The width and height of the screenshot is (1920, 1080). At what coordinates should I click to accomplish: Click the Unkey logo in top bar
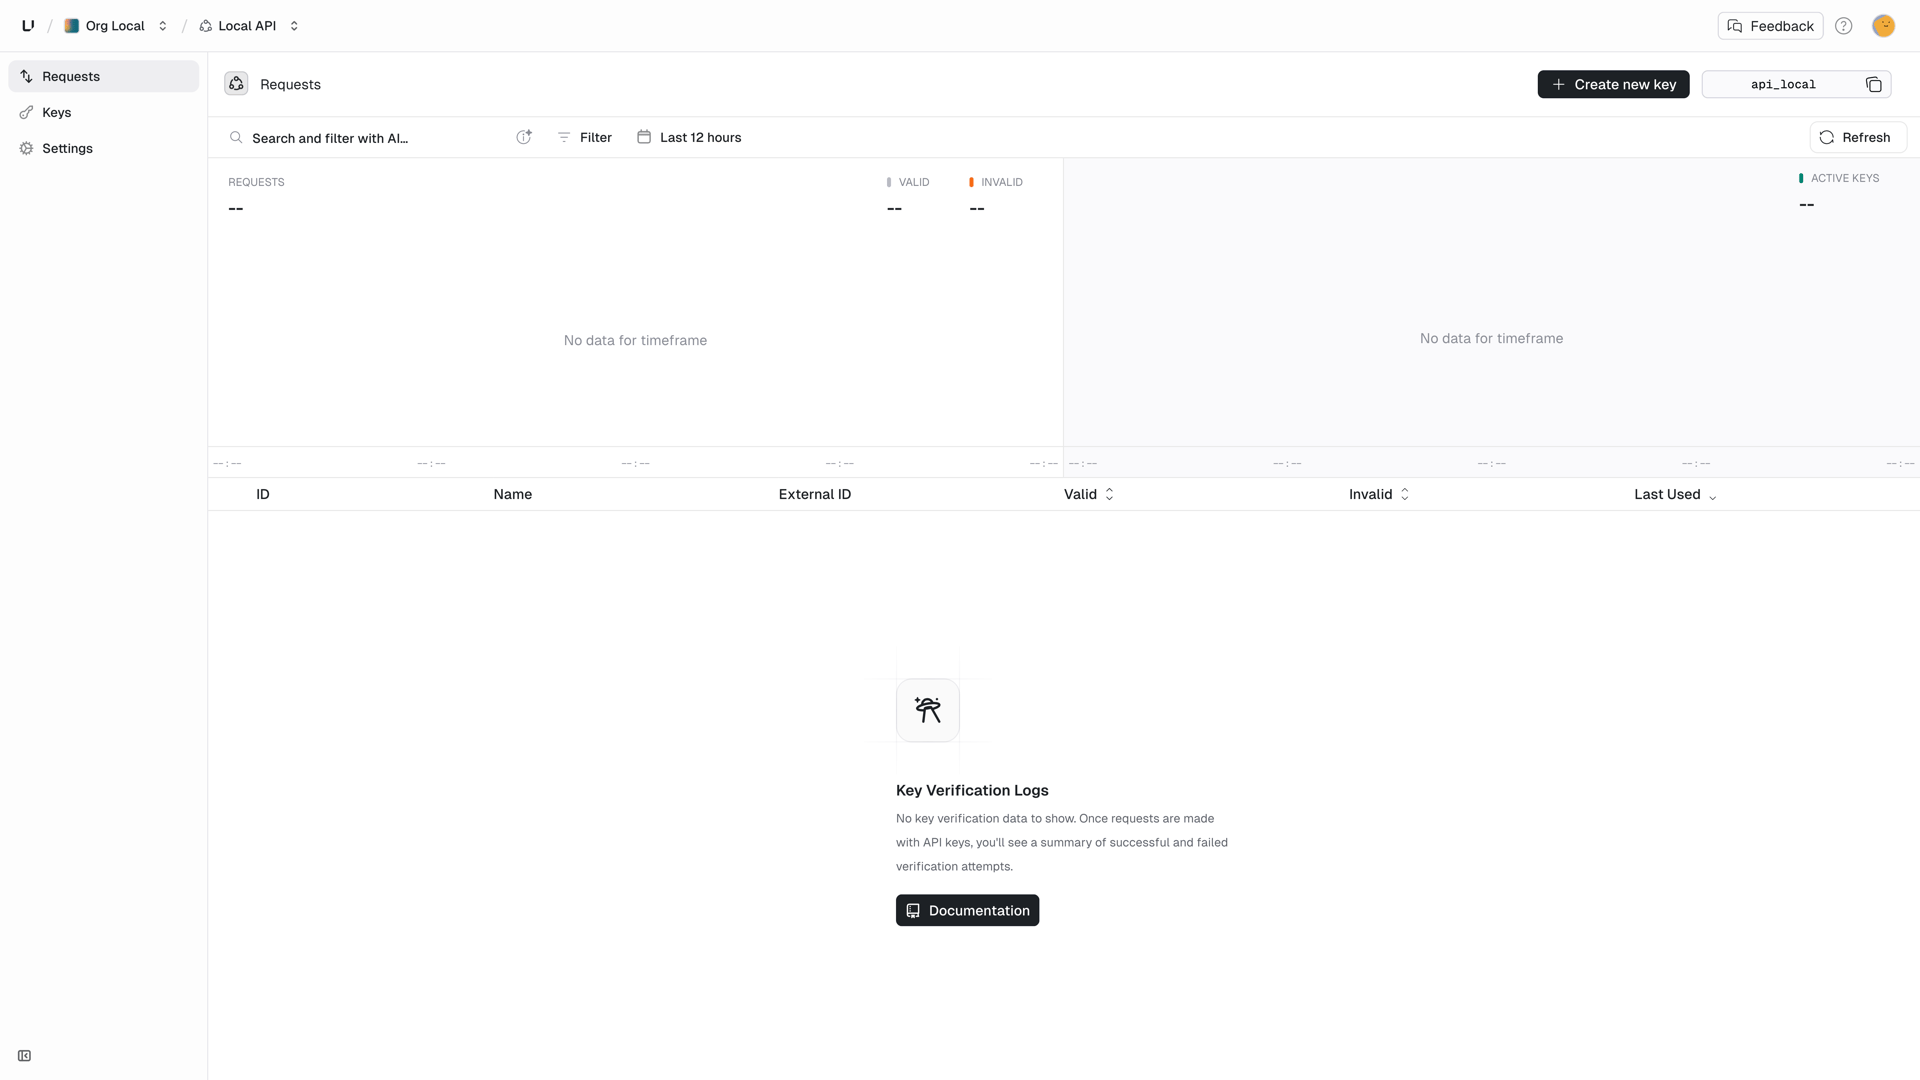[x=28, y=26]
